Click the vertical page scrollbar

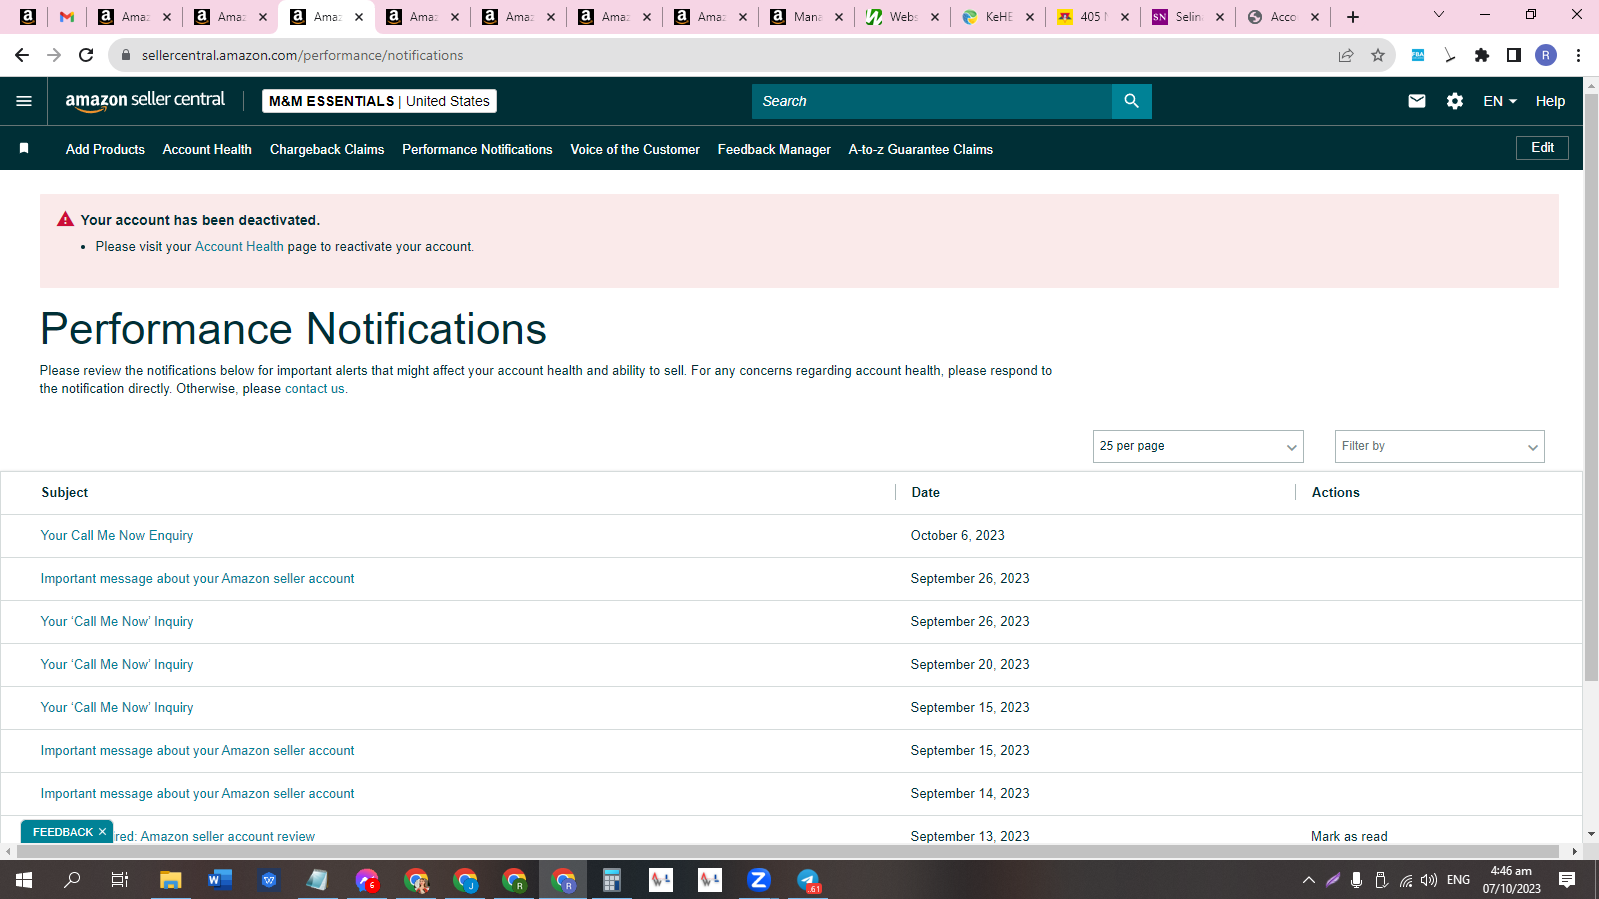pyautogui.click(x=1591, y=388)
